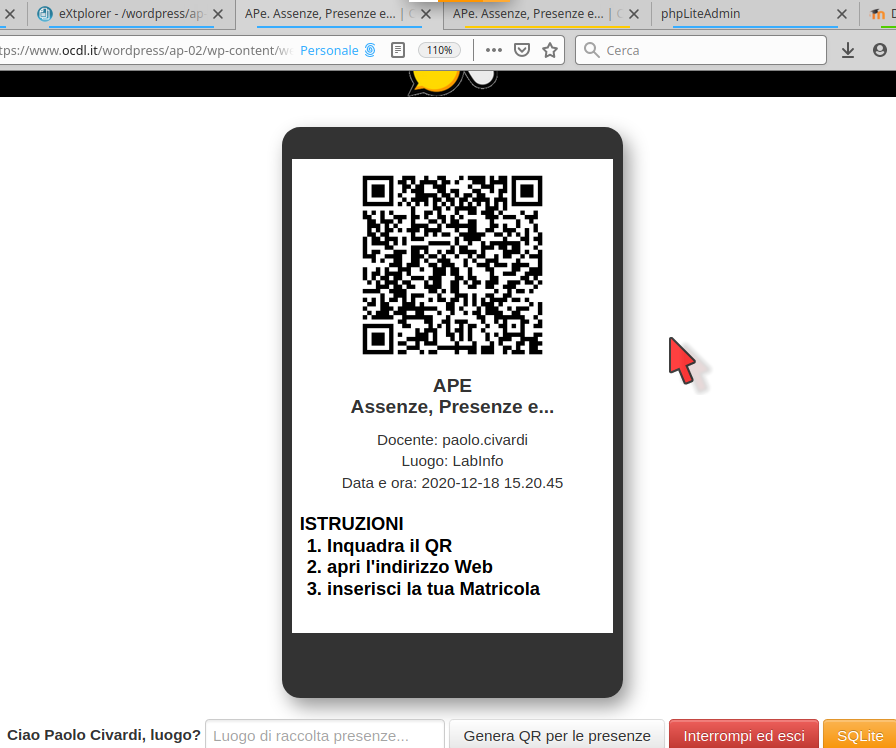Viewport: 896px width, 748px height.
Task: Open the Firefox account icon
Action: (x=880, y=50)
